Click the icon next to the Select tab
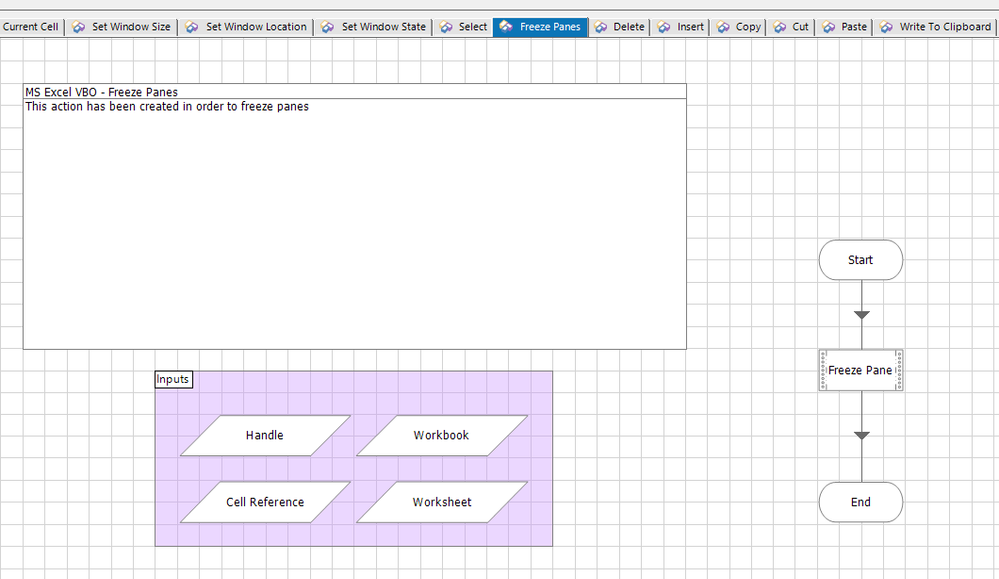Image resolution: width=999 pixels, height=579 pixels. coord(446,27)
